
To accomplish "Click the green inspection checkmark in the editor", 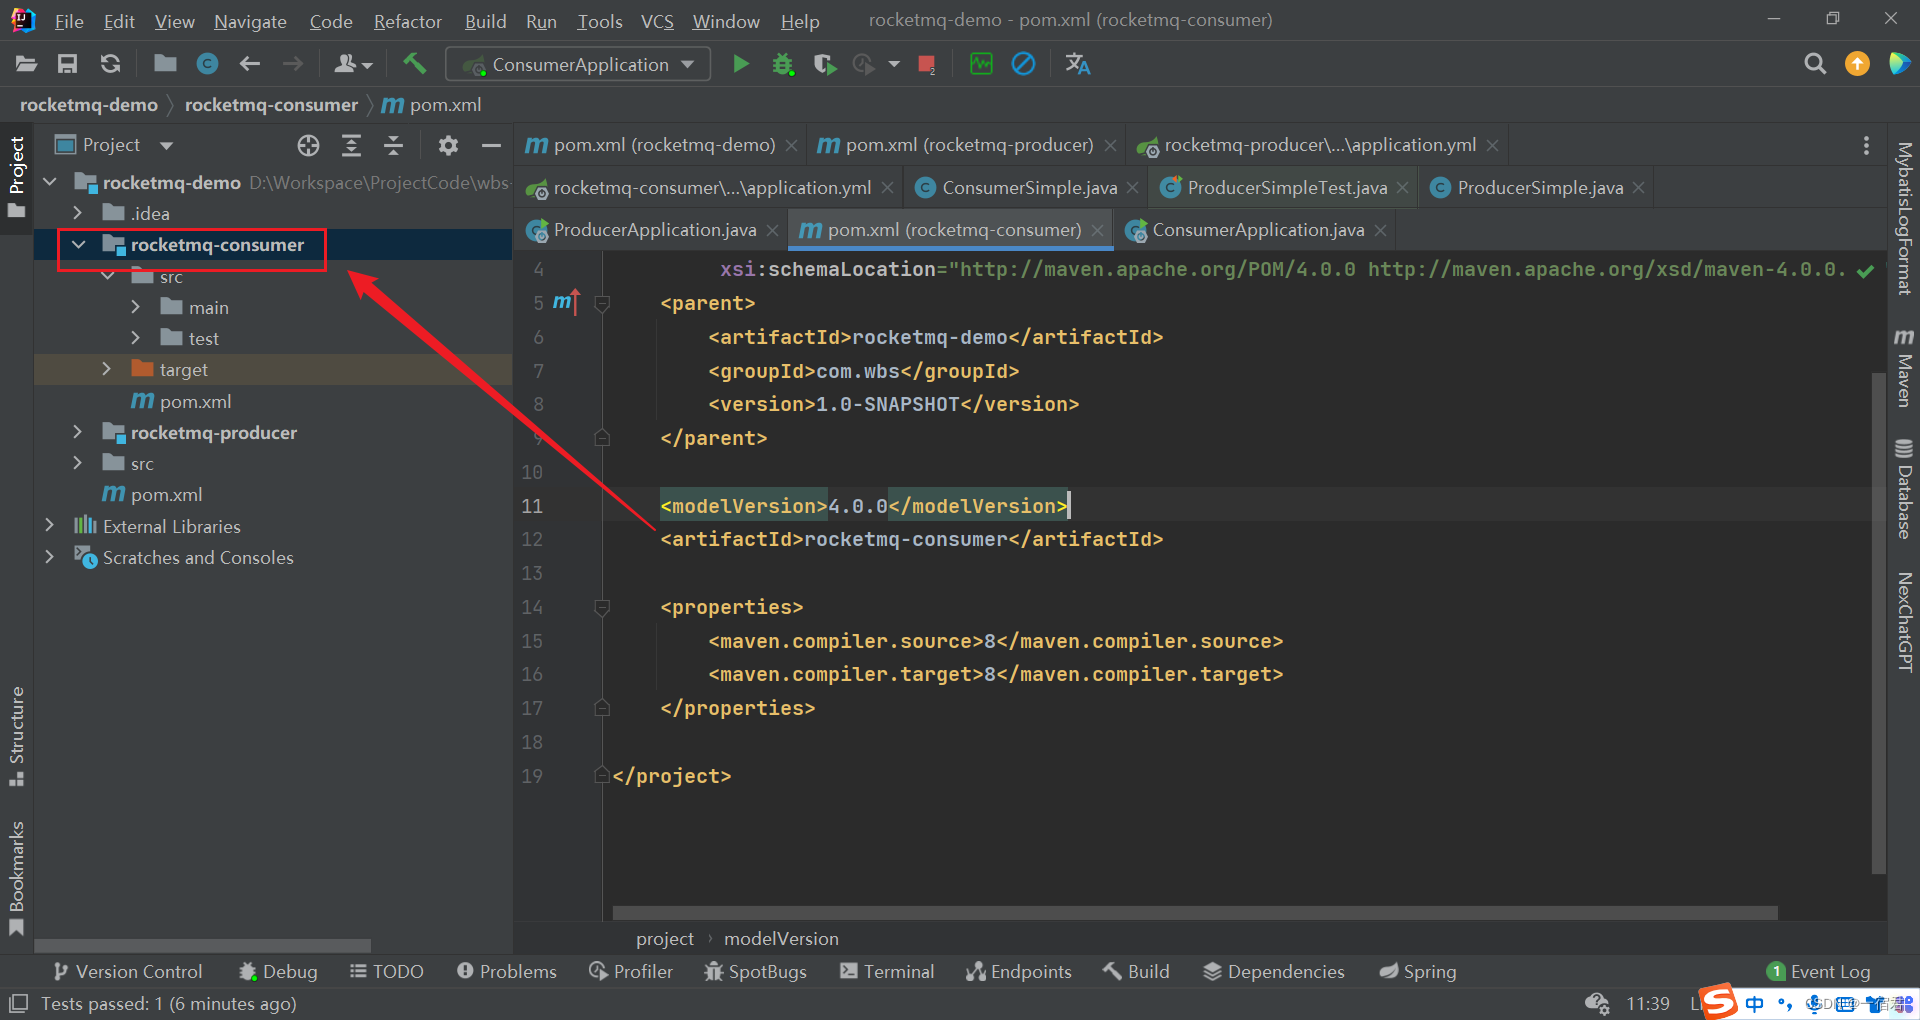I will (x=1865, y=271).
